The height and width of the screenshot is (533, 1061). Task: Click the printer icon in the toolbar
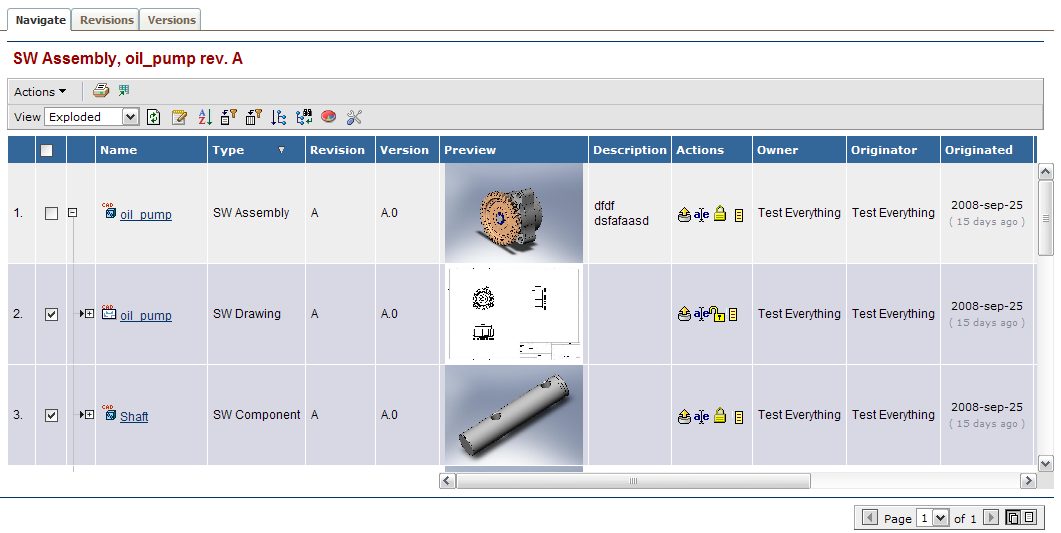tap(101, 91)
